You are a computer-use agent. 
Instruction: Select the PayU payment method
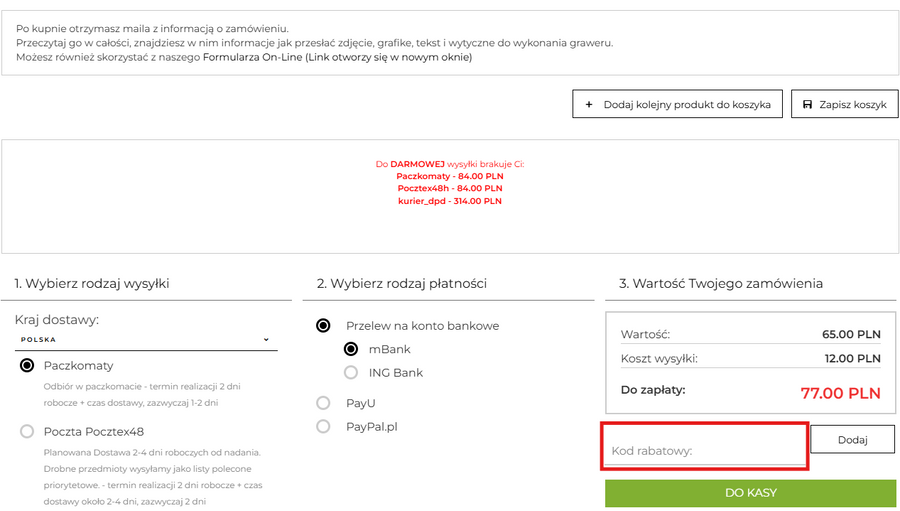pyautogui.click(x=323, y=403)
